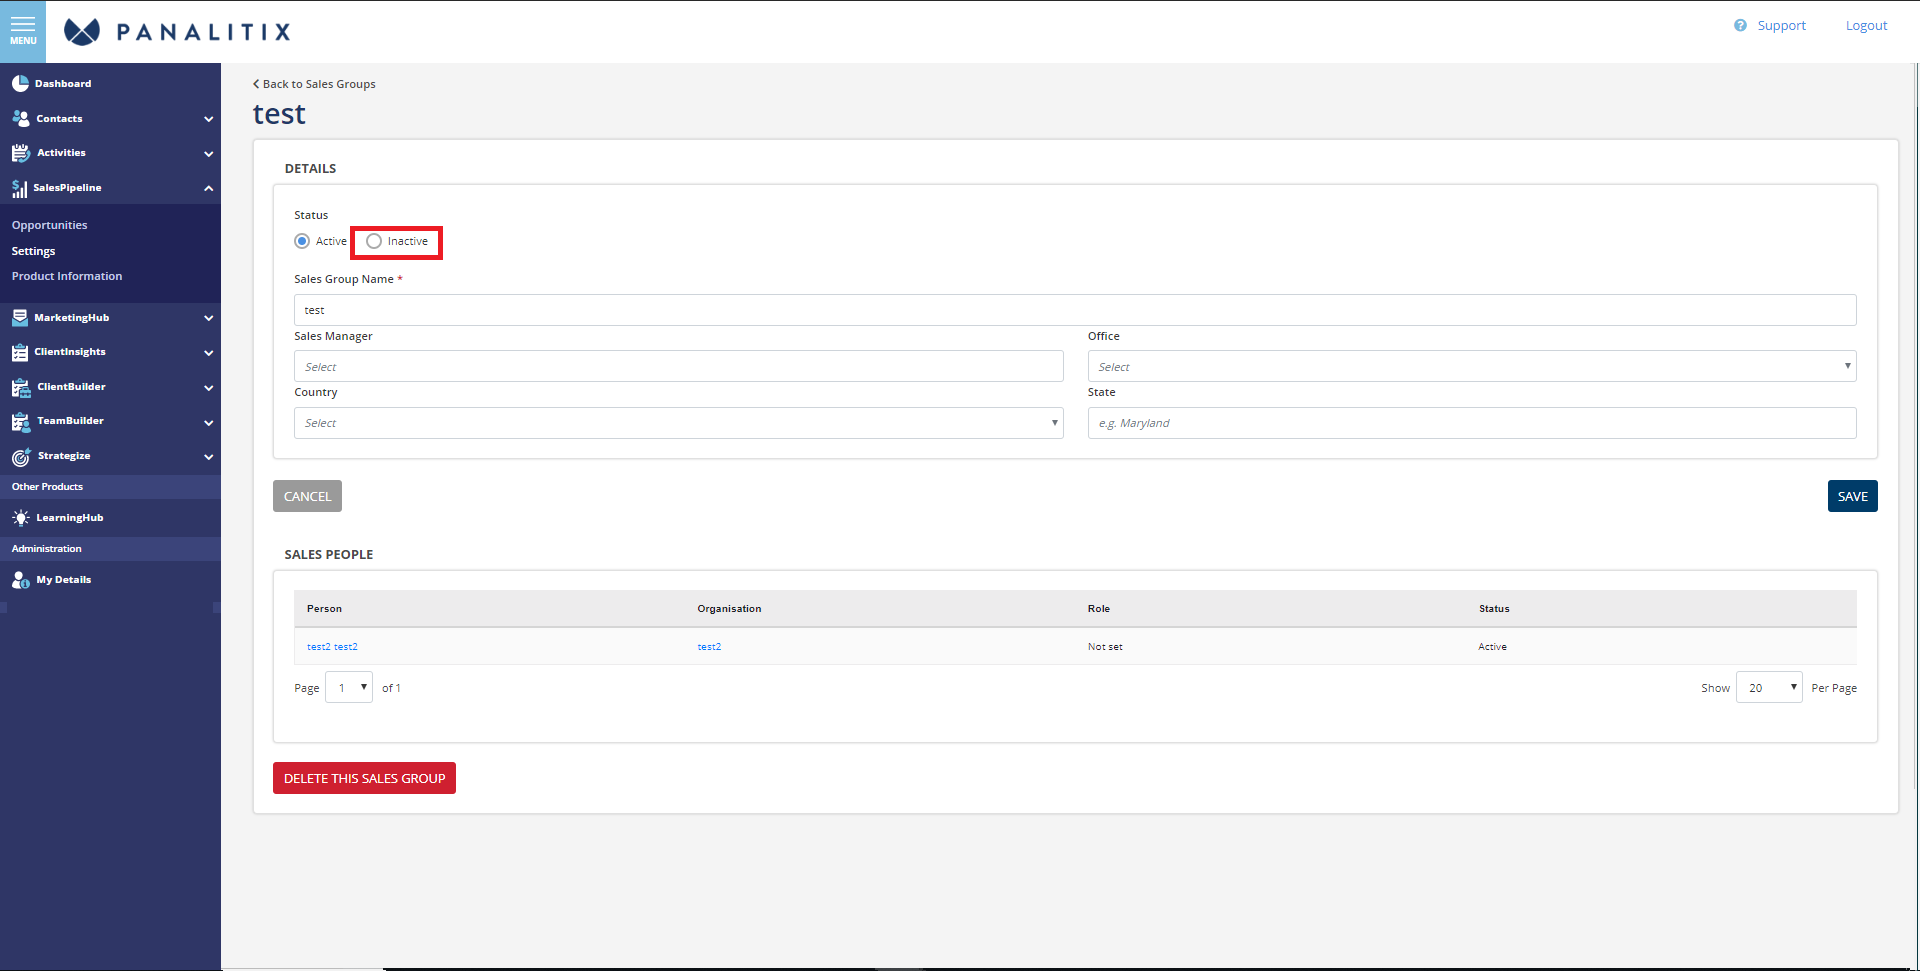Open the test2 organisation link
Viewport: 1920px width, 971px height.
point(709,647)
